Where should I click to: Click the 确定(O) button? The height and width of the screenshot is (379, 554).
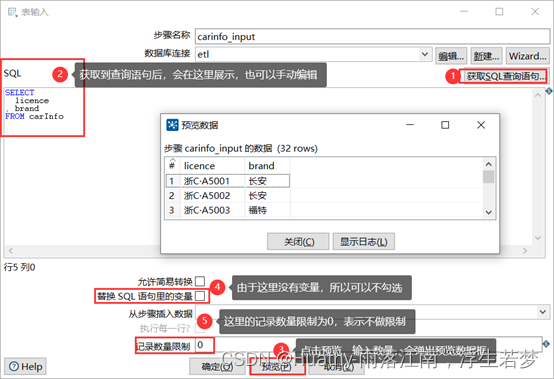[217, 367]
